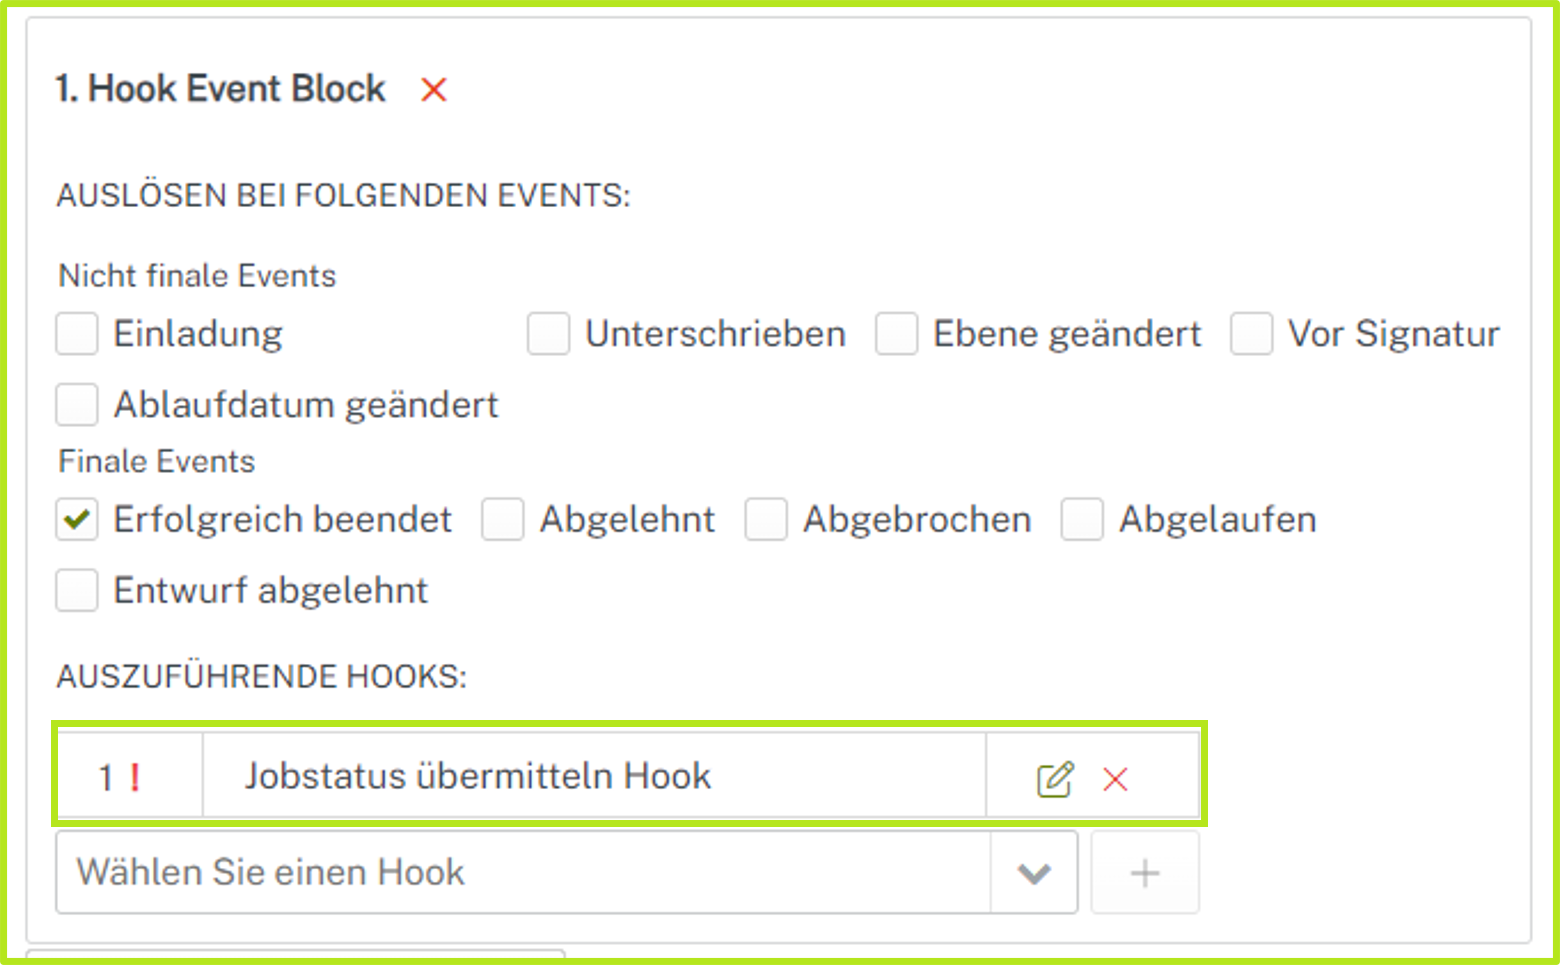Screen dimensions: 1560x965
Task: Click the Jobstatus übermitteln Hook entry
Action: (478, 775)
